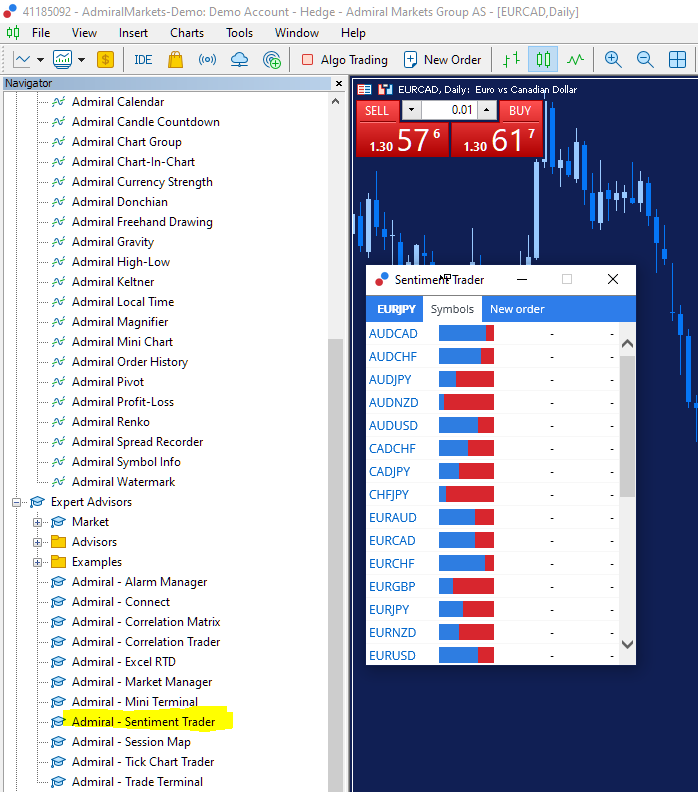
Task: Click the Signals broadcast icon
Action: (x=207, y=60)
